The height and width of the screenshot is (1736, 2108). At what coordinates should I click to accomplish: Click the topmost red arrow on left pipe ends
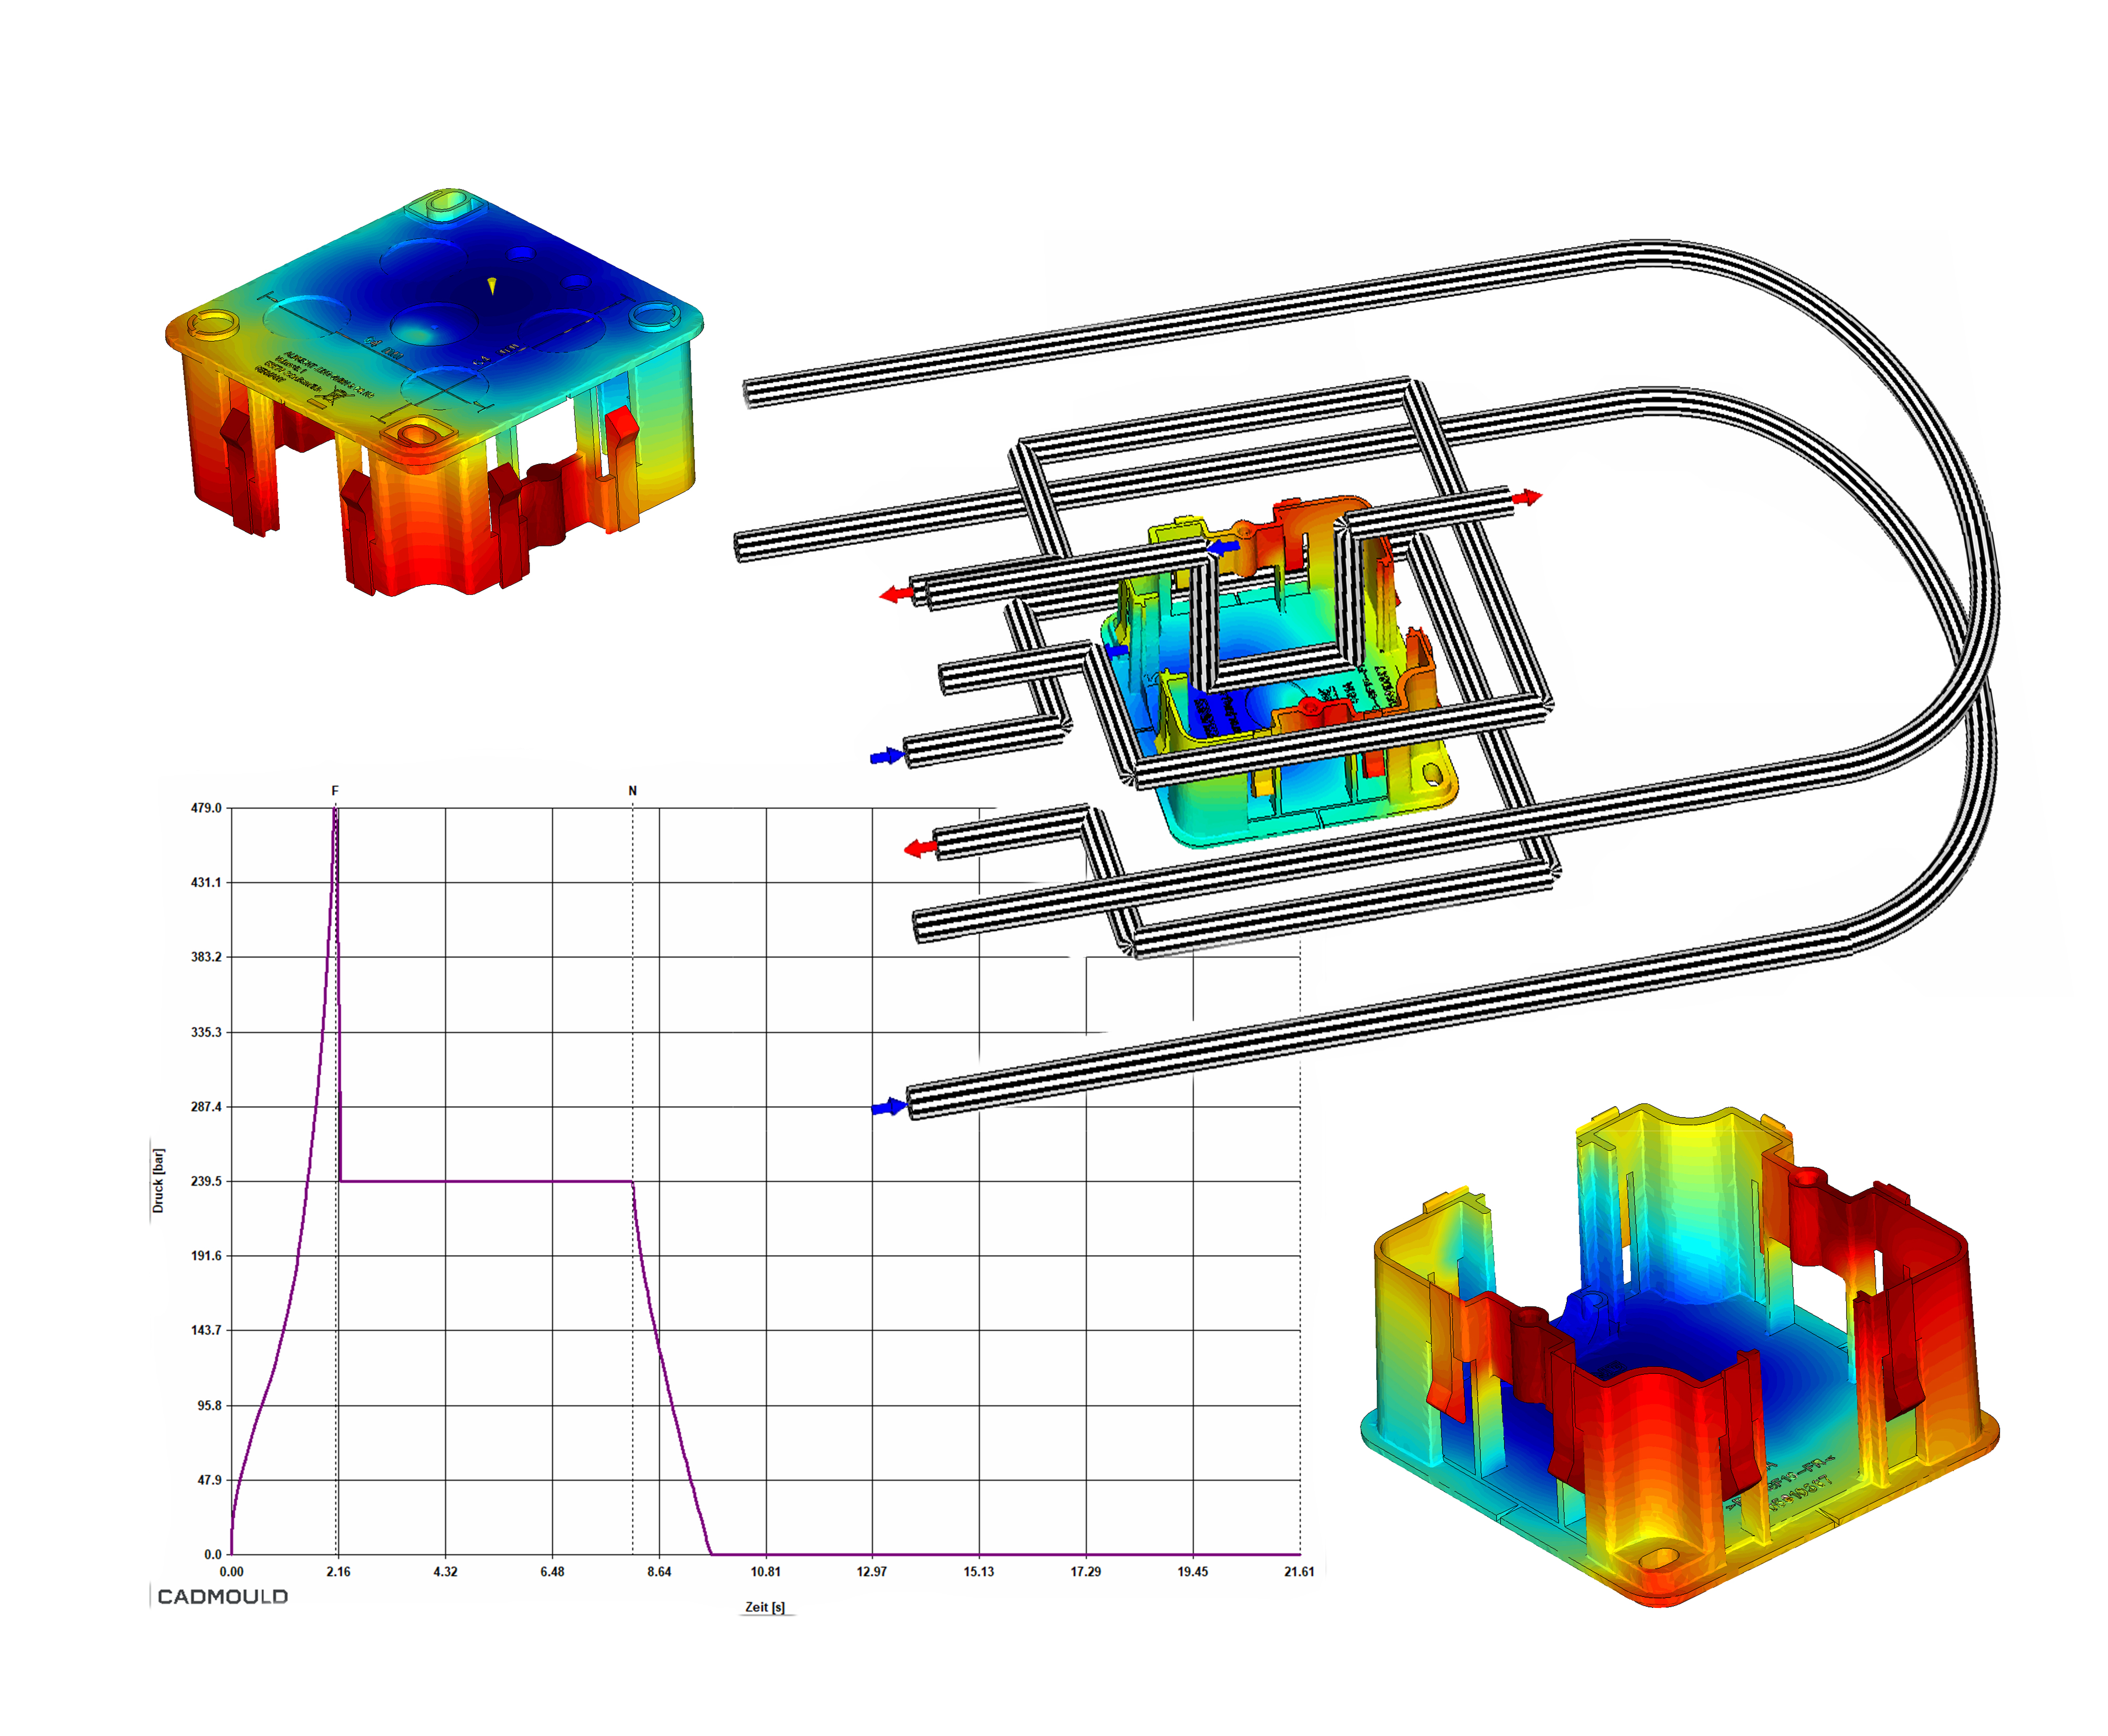(896, 595)
